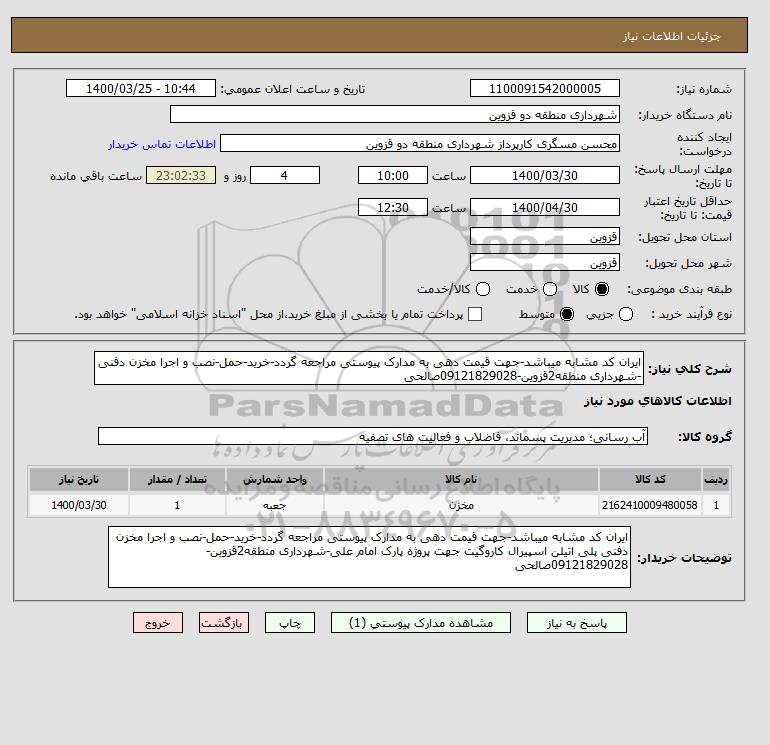This screenshot has height=745, width=770.
Task: Click the validity time field 12:30
Action: 393,207
